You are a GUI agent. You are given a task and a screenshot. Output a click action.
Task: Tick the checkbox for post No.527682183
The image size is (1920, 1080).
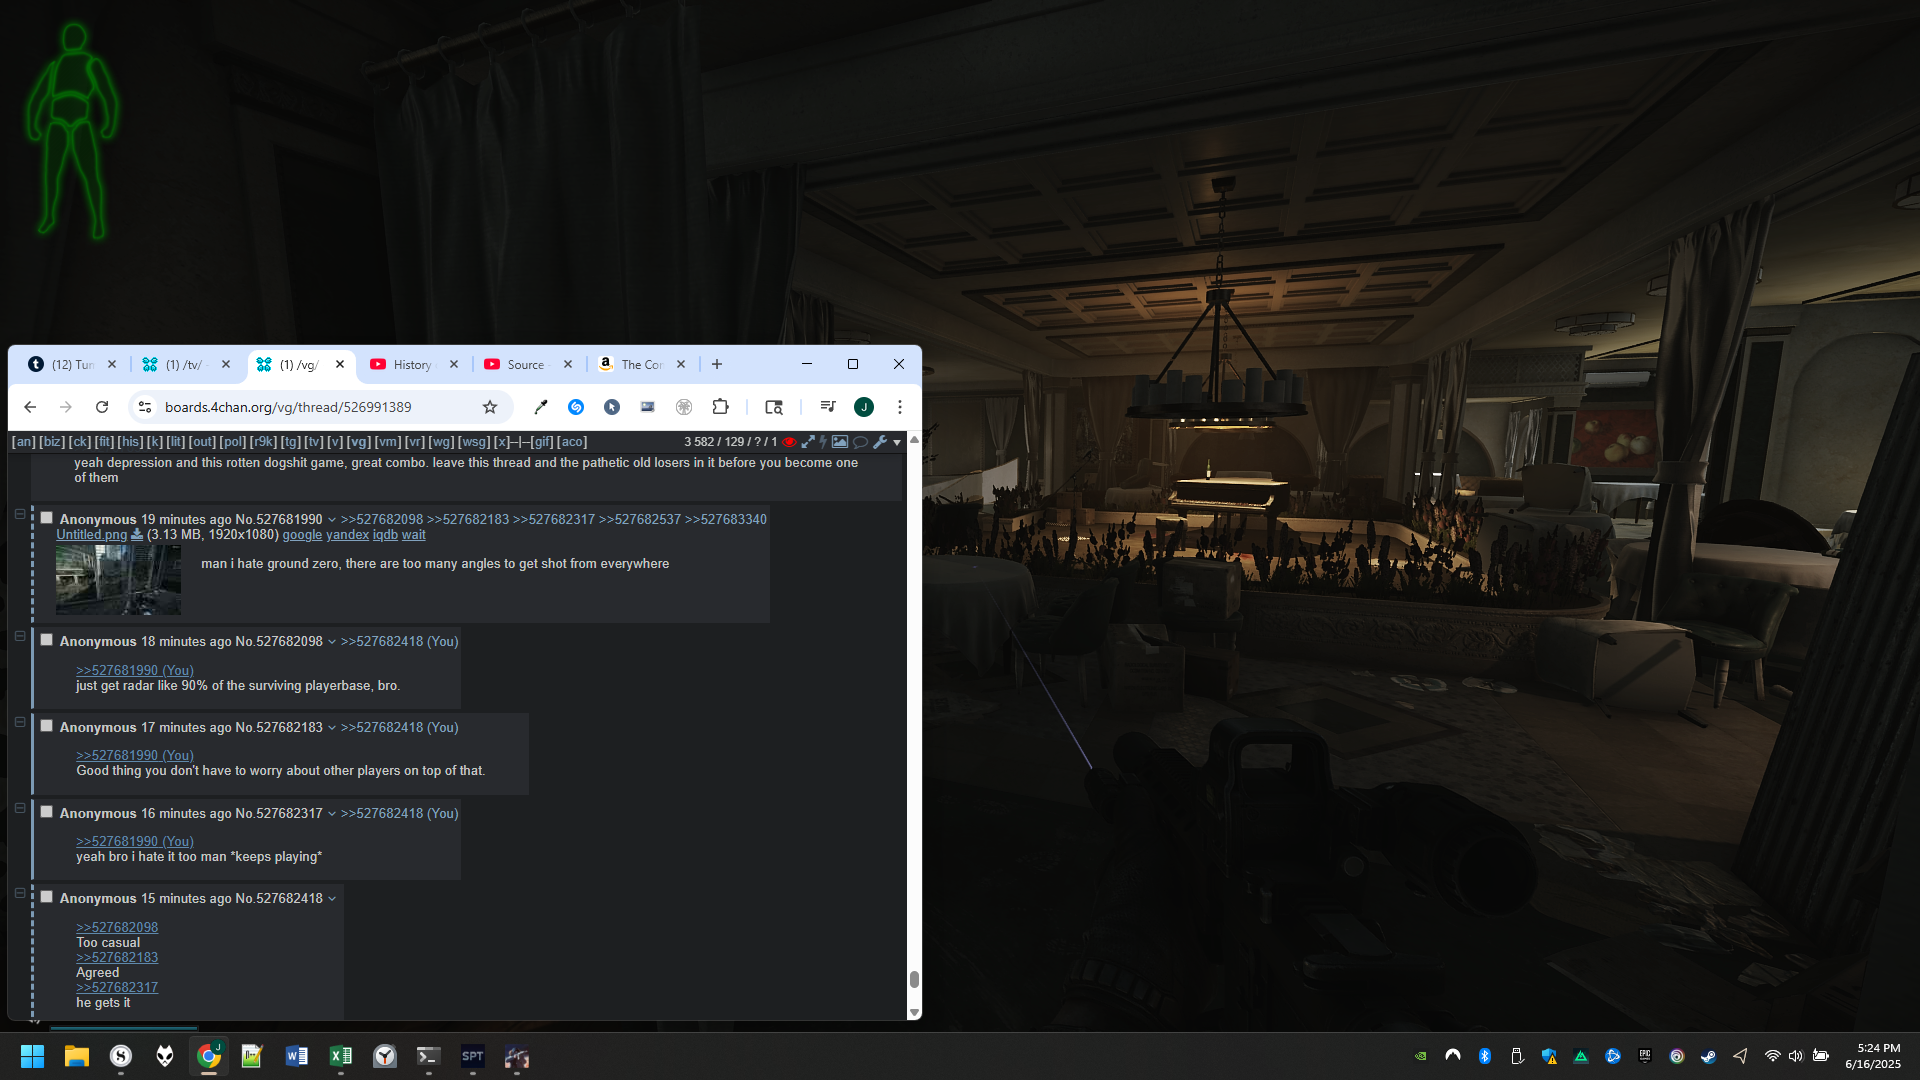coord(46,726)
